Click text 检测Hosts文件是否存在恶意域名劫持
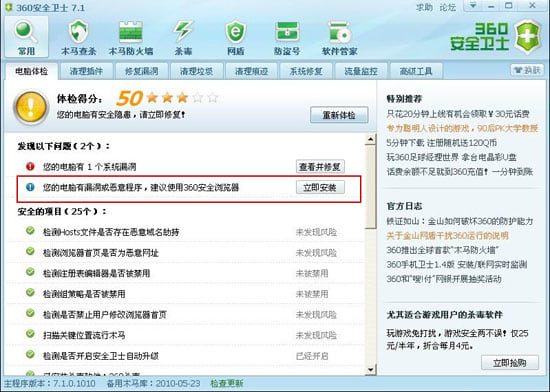Screen dimensions: 550x392 [x=111, y=232]
